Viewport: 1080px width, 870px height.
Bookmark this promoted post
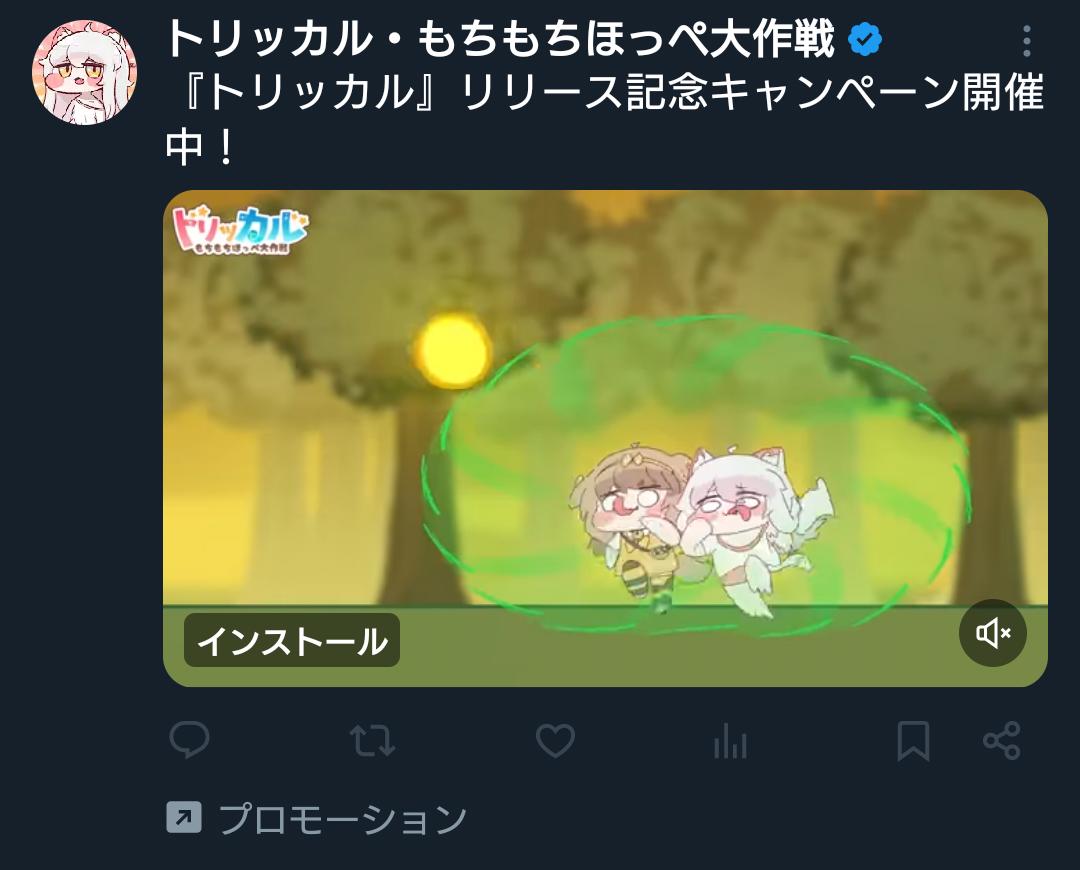[x=913, y=741]
